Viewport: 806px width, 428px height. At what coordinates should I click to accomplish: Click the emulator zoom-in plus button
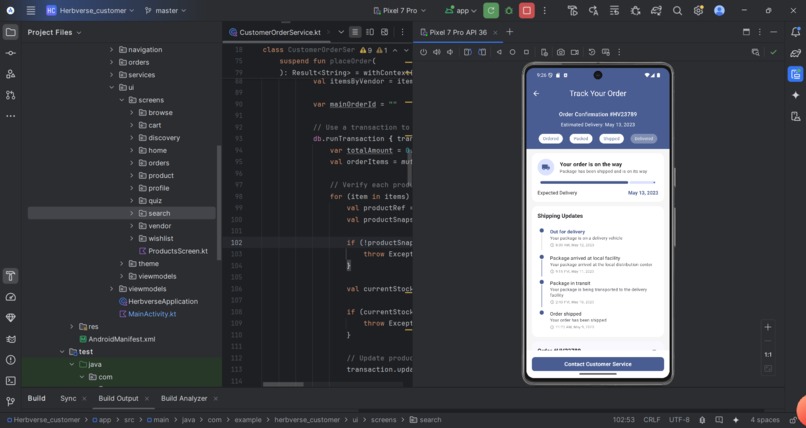click(x=768, y=327)
